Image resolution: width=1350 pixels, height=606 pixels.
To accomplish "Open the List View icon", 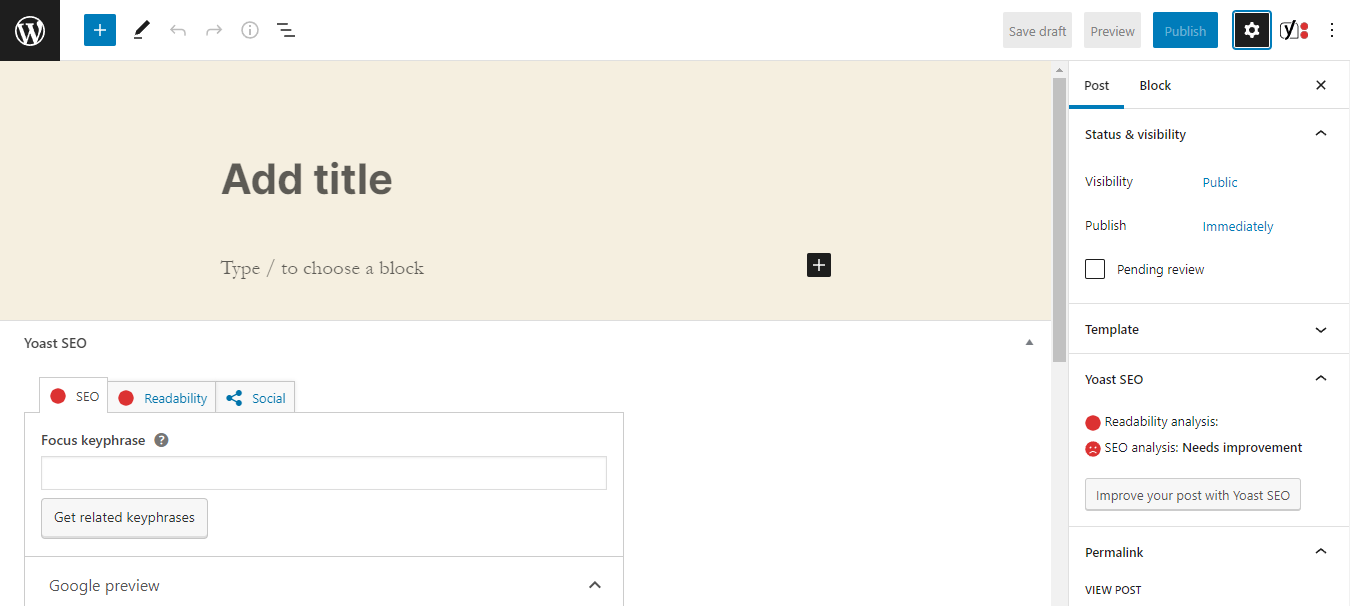I will pos(286,30).
